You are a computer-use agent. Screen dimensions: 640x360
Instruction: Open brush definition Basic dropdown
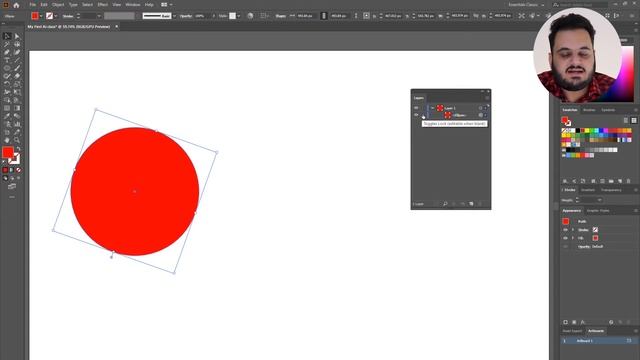click(x=174, y=16)
